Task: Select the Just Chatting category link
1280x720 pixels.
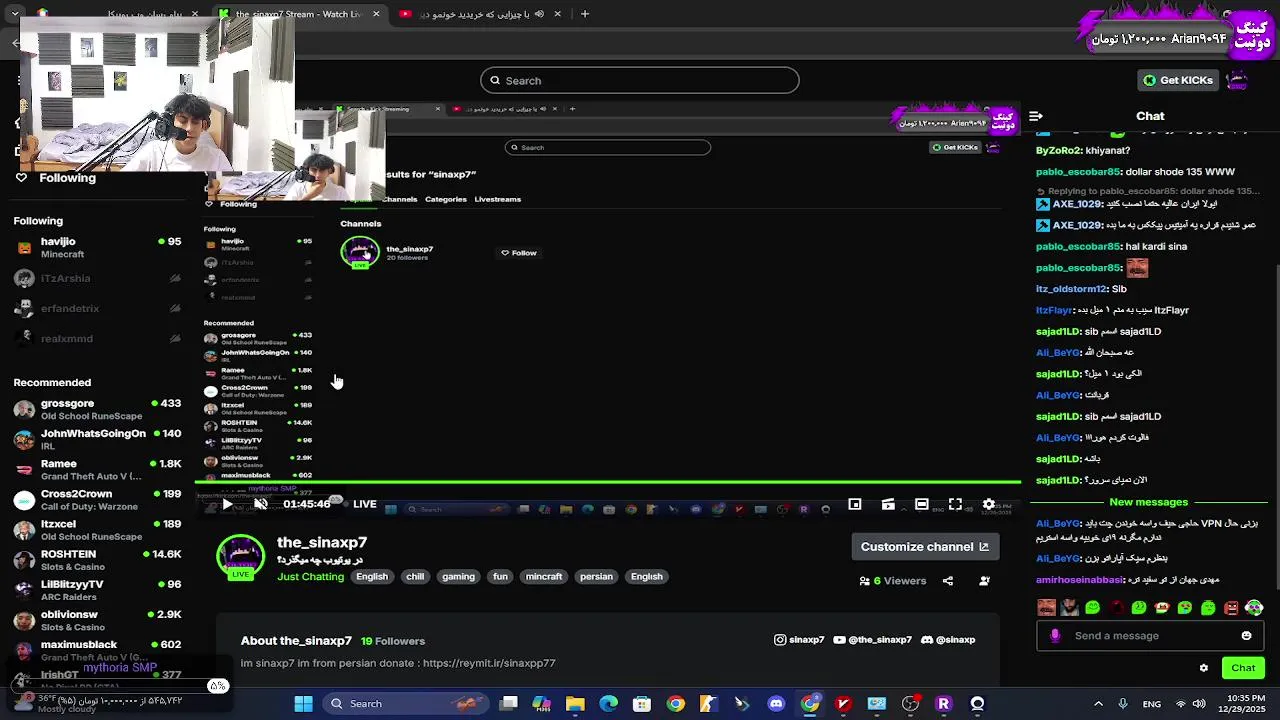Action: (310, 577)
